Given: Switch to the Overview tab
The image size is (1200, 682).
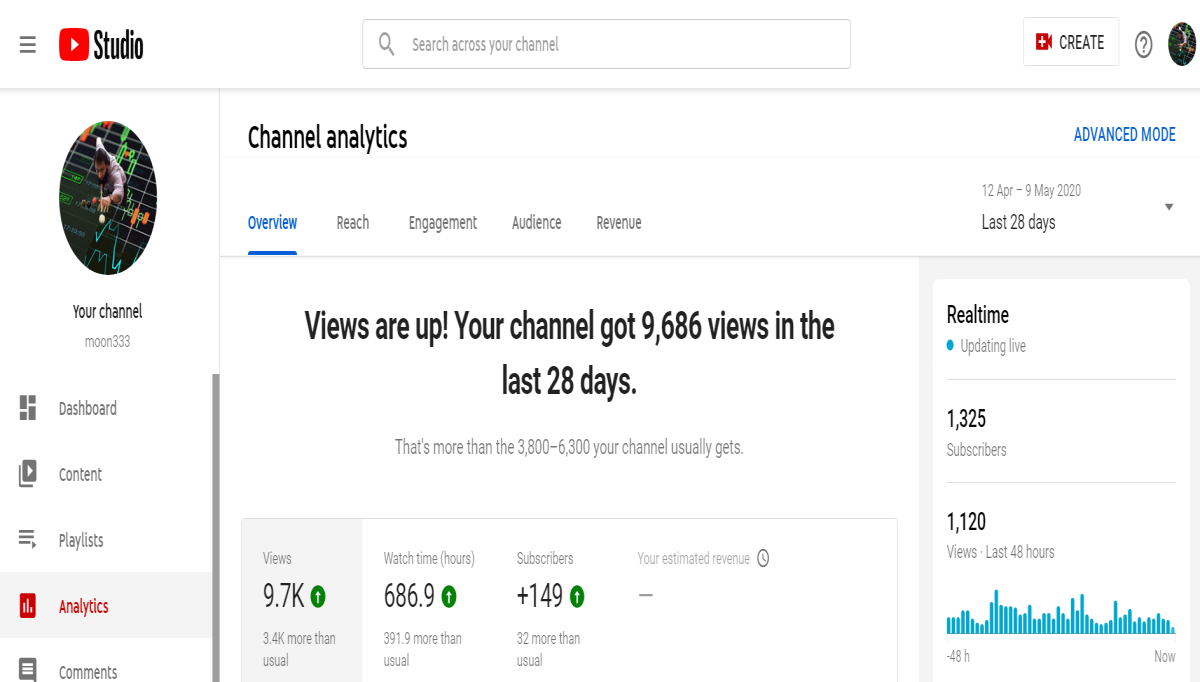Looking at the screenshot, I should [272, 222].
